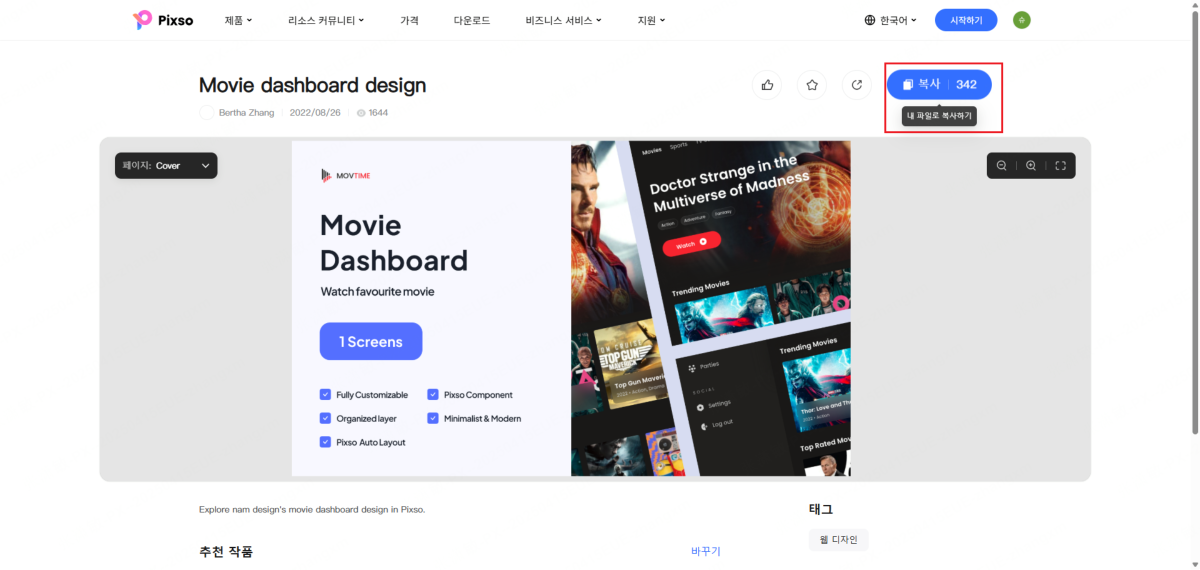Enter fullscreen preview mode

(1060, 166)
